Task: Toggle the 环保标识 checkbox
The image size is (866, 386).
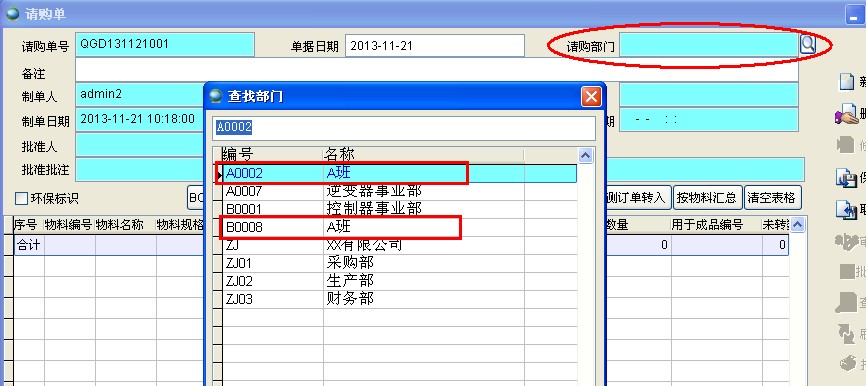Action: pyautogui.click(x=21, y=198)
